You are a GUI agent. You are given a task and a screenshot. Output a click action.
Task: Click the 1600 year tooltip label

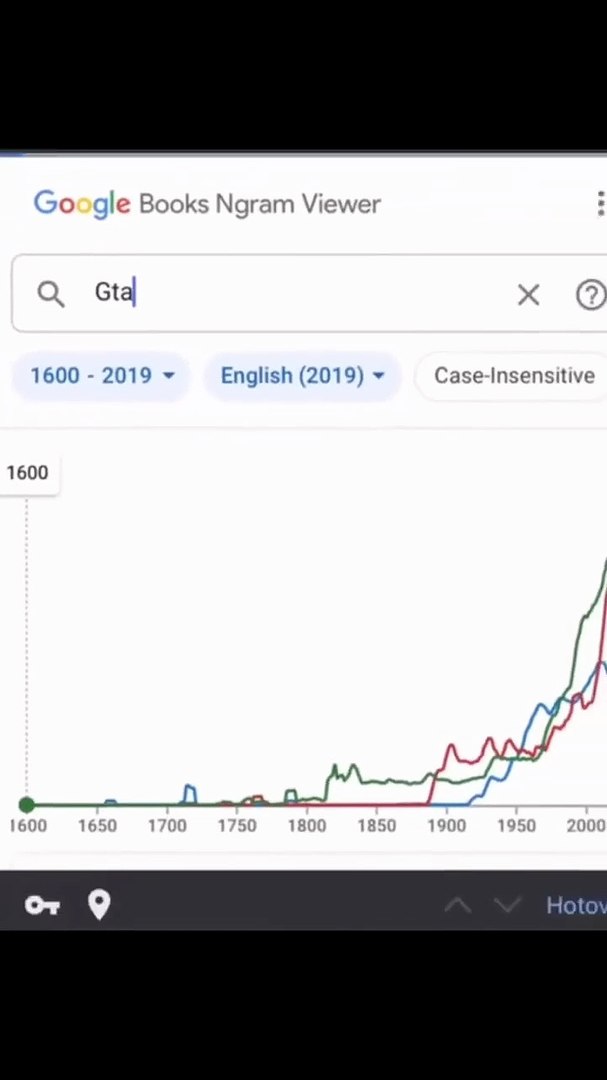[x=28, y=473]
